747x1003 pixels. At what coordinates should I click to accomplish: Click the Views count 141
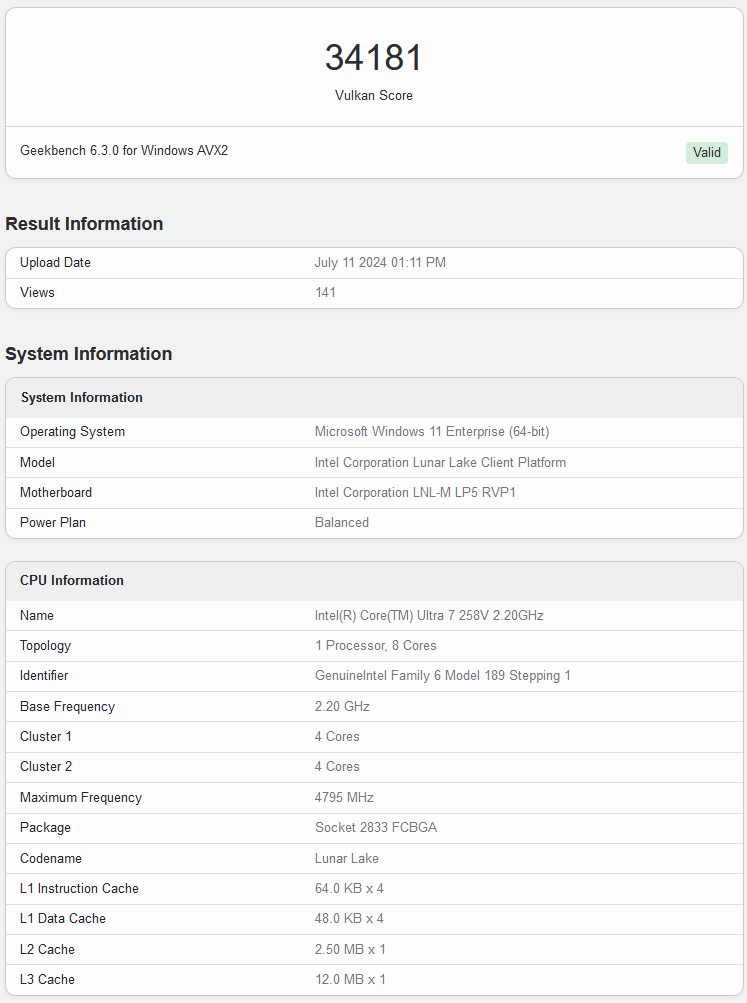(x=325, y=293)
